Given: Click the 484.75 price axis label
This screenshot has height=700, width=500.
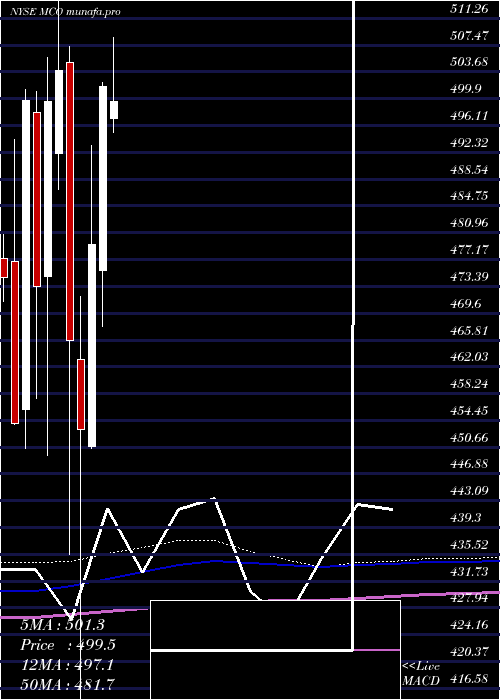Looking at the screenshot, I should (x=469, y=196).
